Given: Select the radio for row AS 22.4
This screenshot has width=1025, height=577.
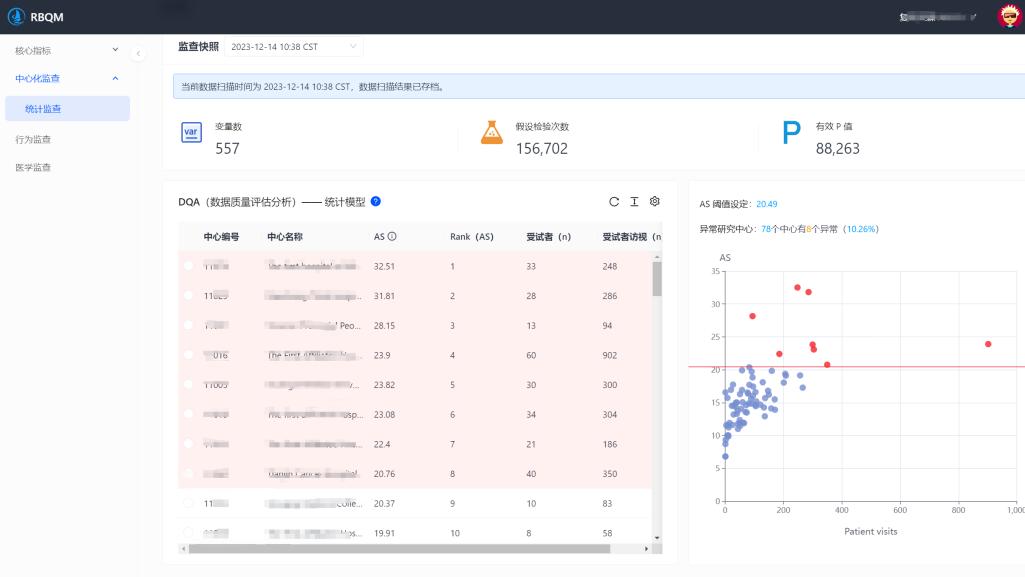Looking at the screenshot, I should point(188,444).
